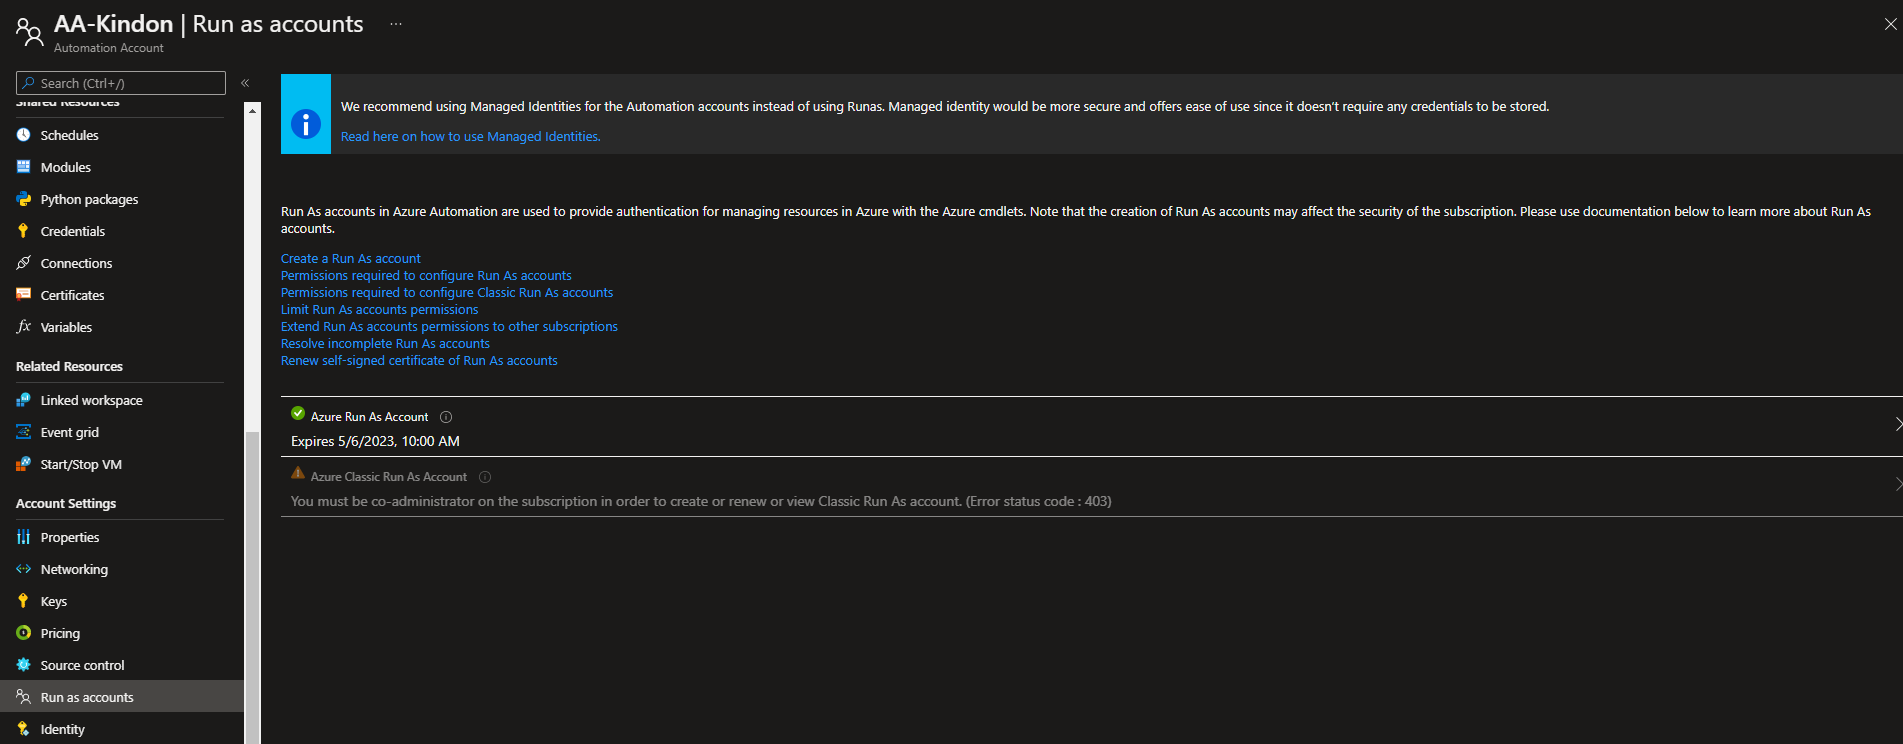1903x744 pixels.
Task: Open Permissions required to configure Classic Run As accounts
Action: pyautogui.click(x=447, y=293)
